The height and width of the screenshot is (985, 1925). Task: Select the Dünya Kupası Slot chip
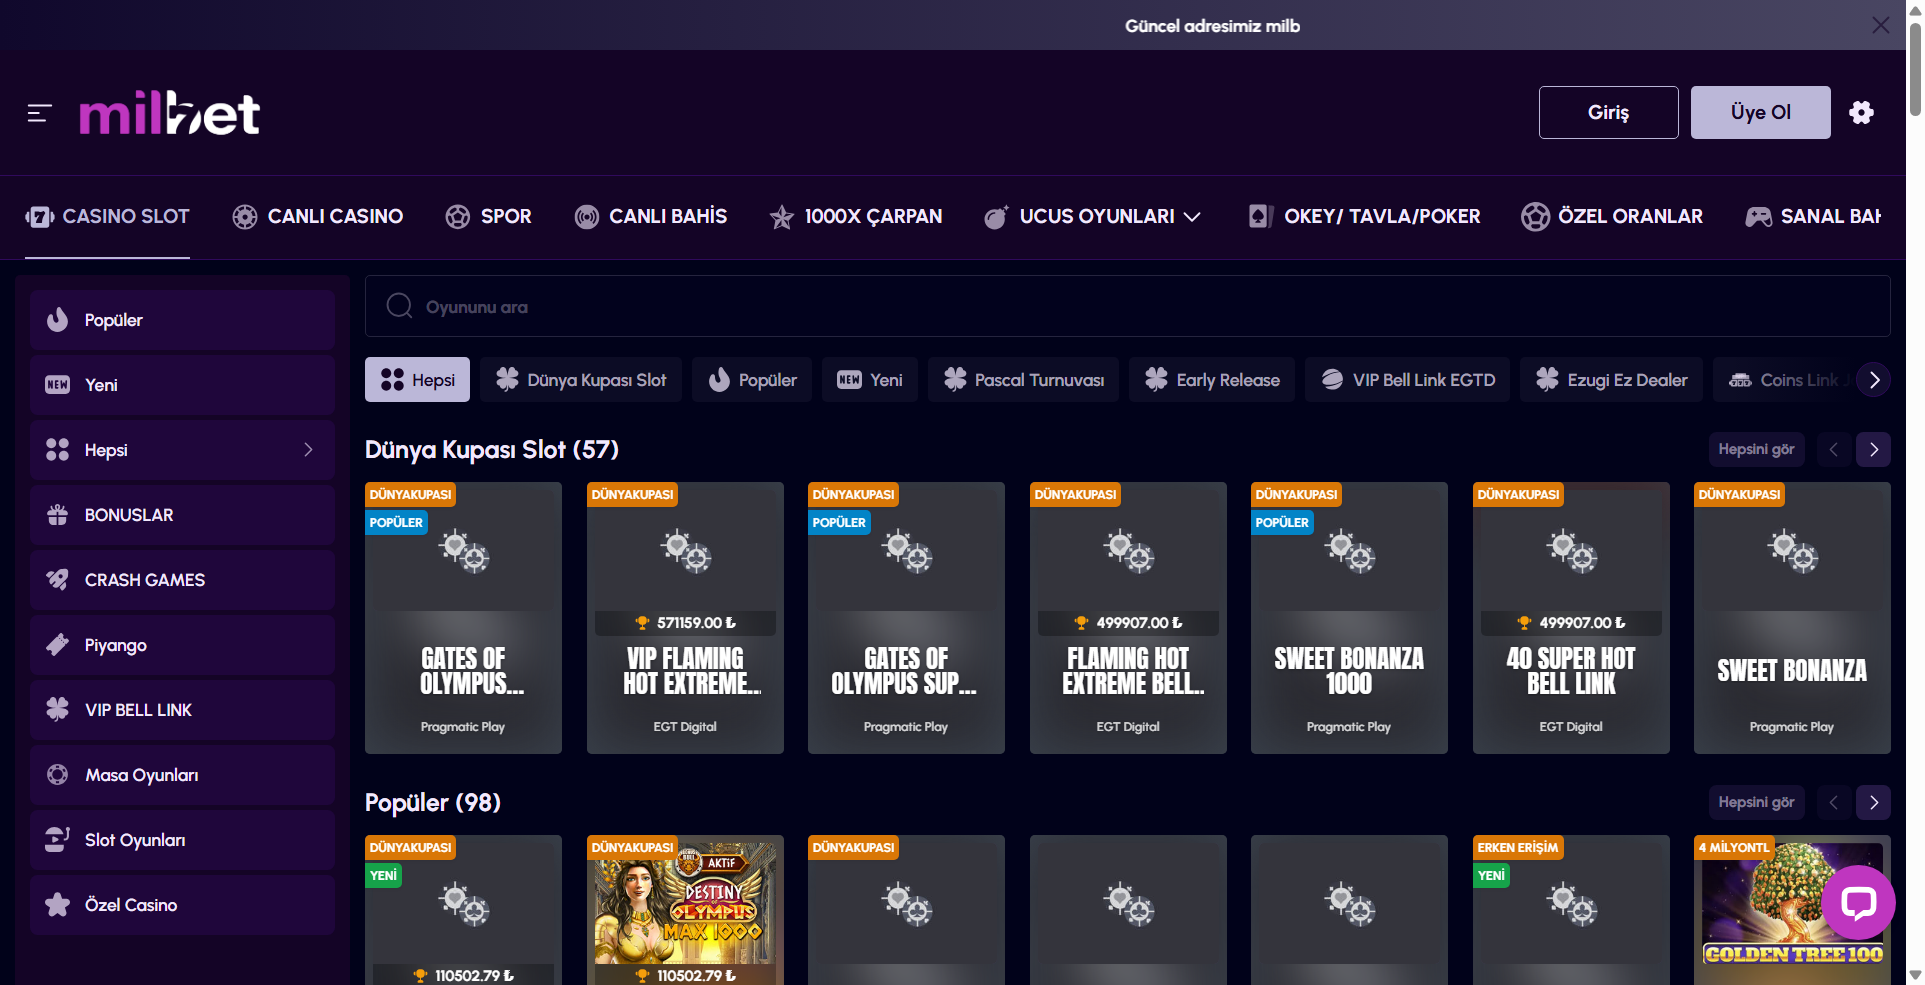click(x=581, y=380)
